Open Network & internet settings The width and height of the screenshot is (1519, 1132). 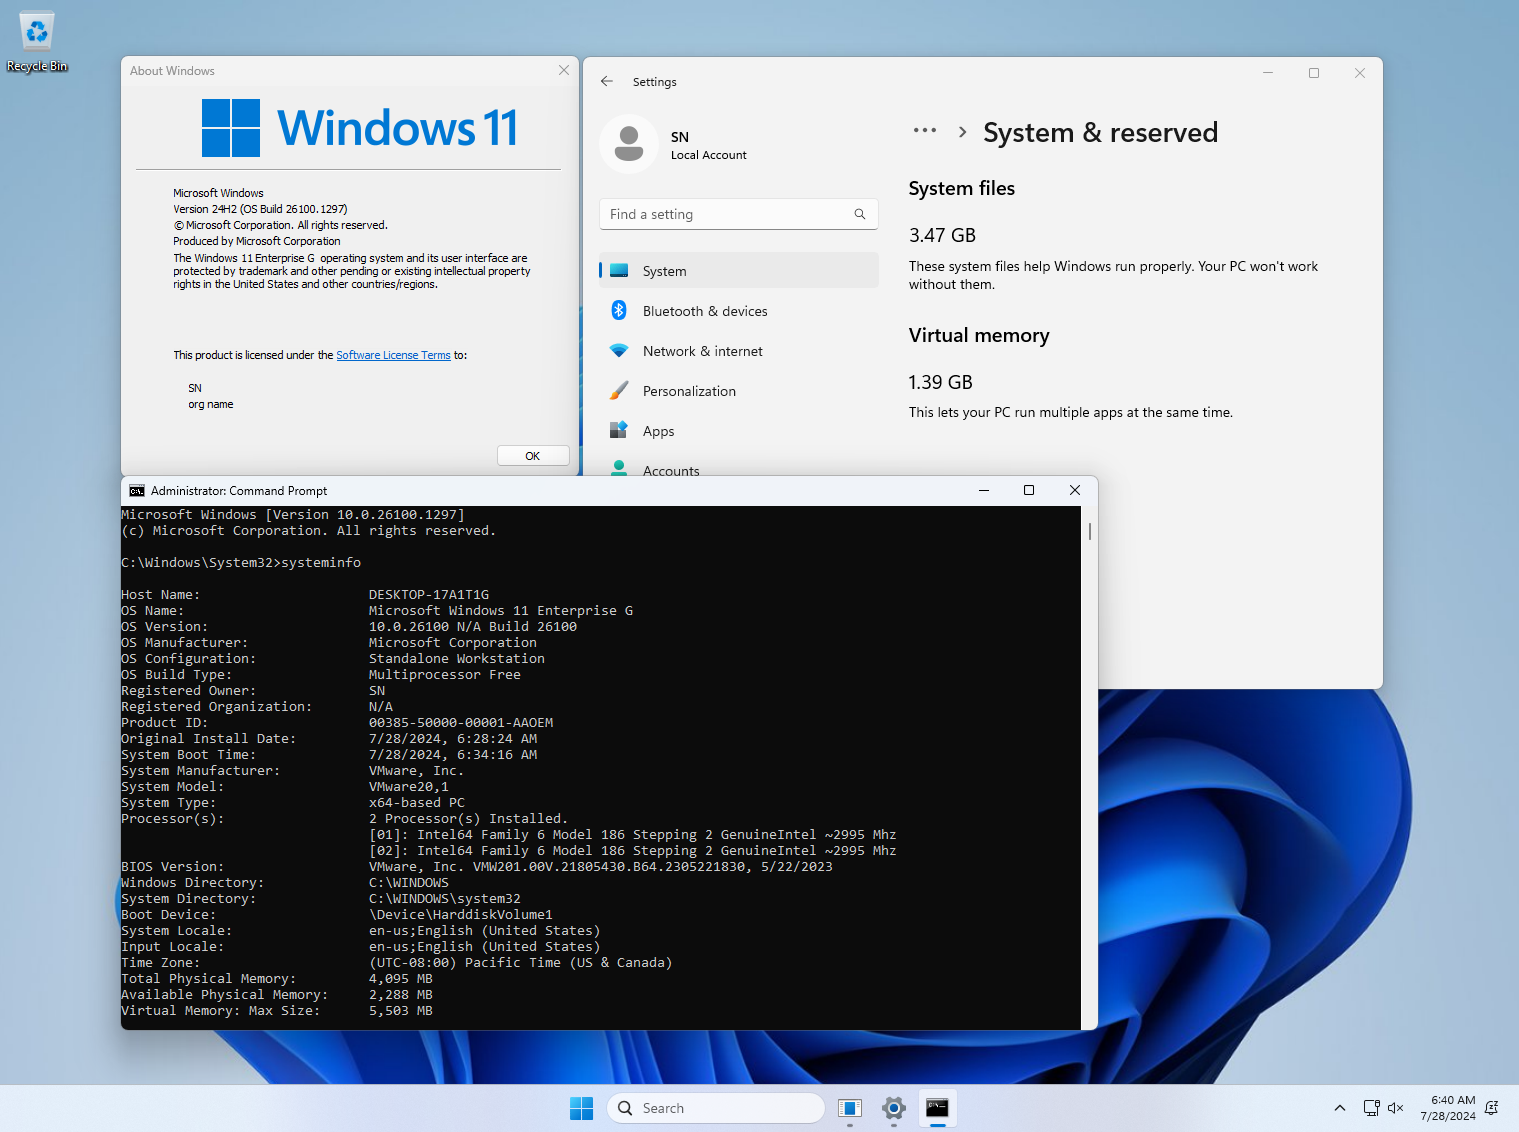739,351
